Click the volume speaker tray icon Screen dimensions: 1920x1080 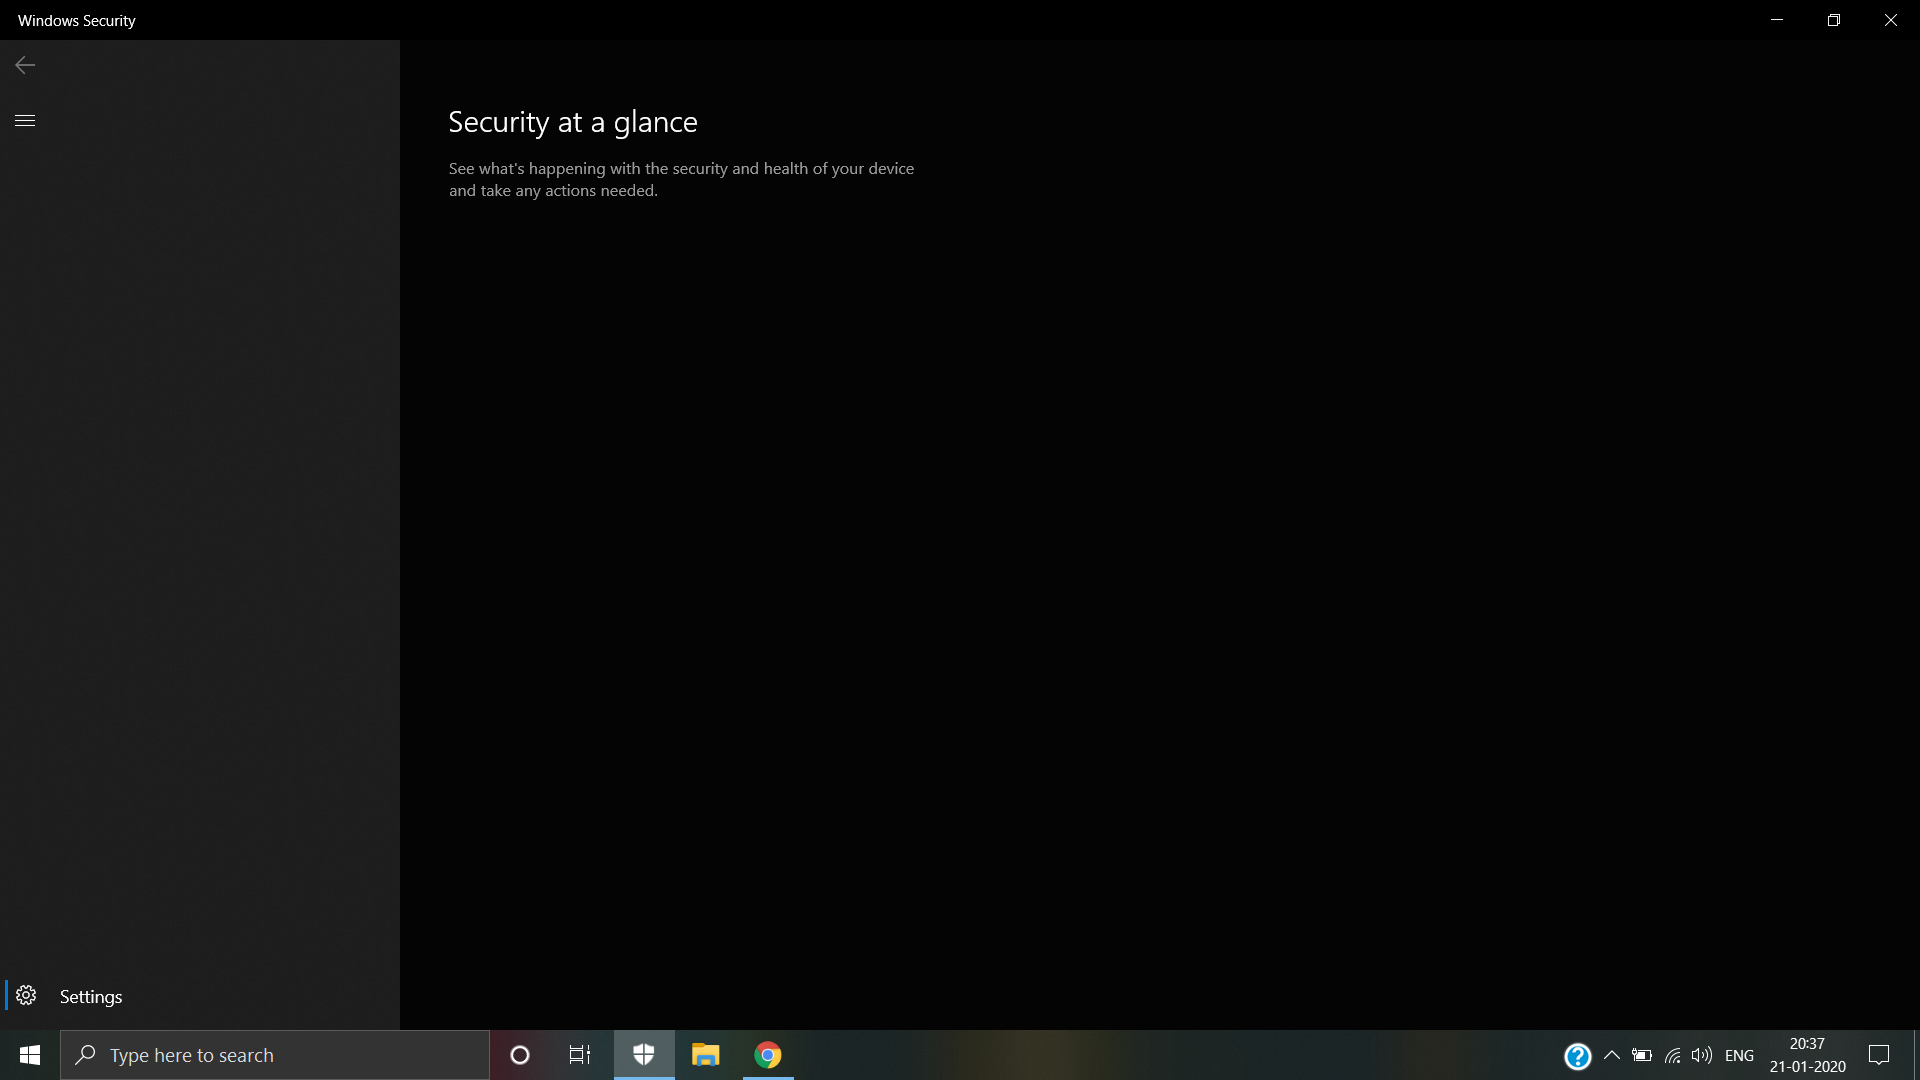point(1702,1055)
